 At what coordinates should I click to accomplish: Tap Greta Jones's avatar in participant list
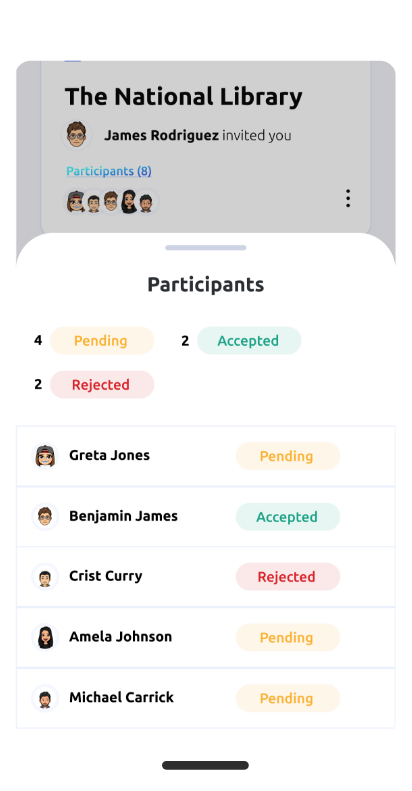[x=45, y=456]
